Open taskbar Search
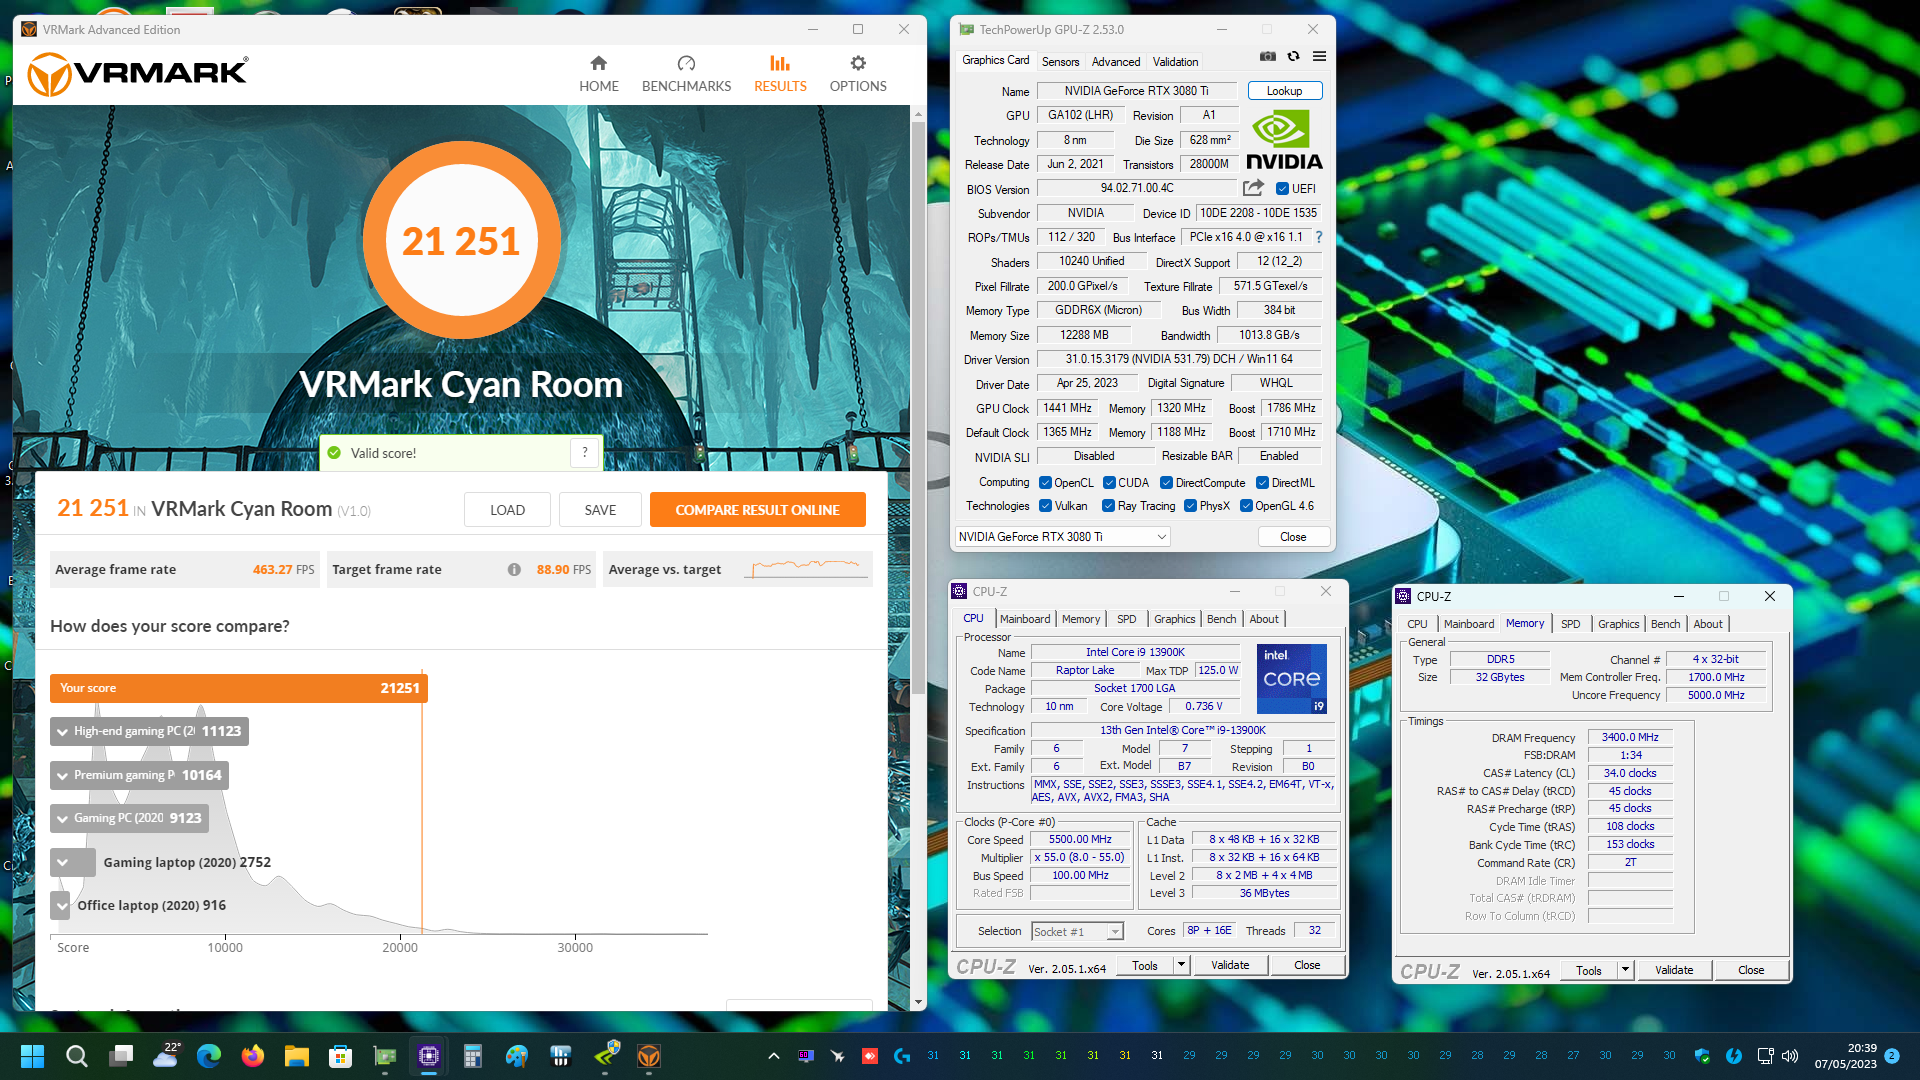 pos(76,1056)
